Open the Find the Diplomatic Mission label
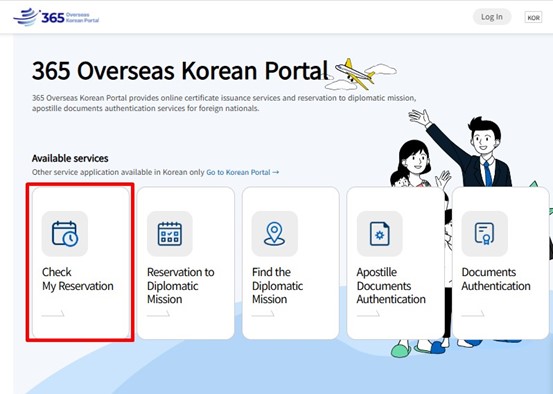 point(278,286)
